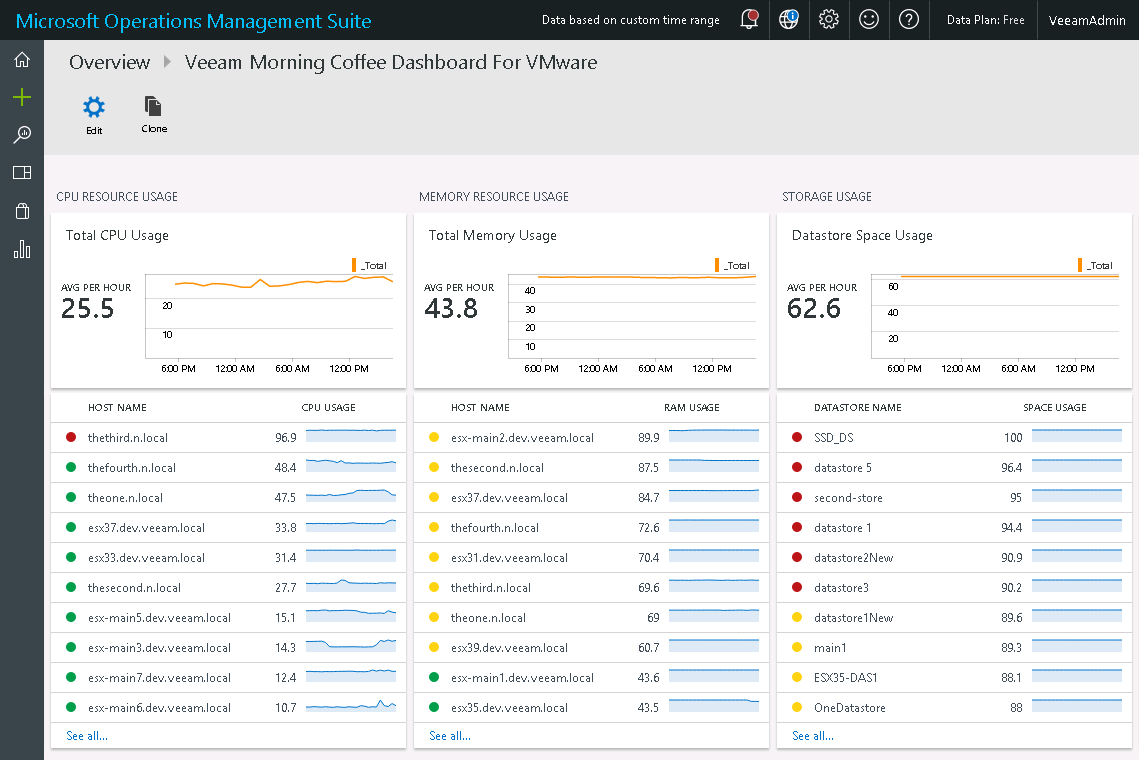Select esx-main3.dev.veeam.local host row
The image size is (1139, 760).
point(228,647)
